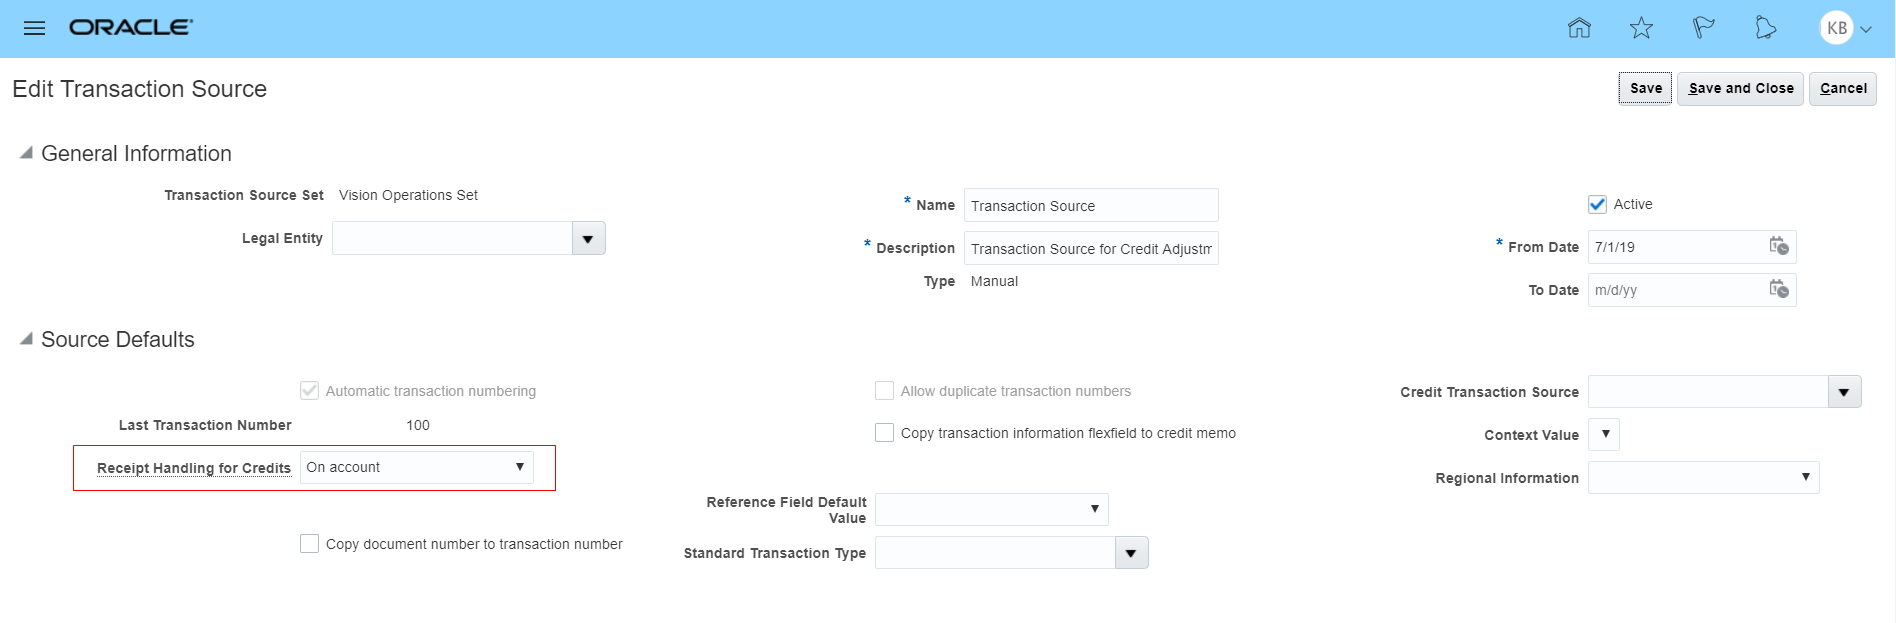The image size is (1896, 623).
Task: Go to the Home page icon
Action: 1579,28
